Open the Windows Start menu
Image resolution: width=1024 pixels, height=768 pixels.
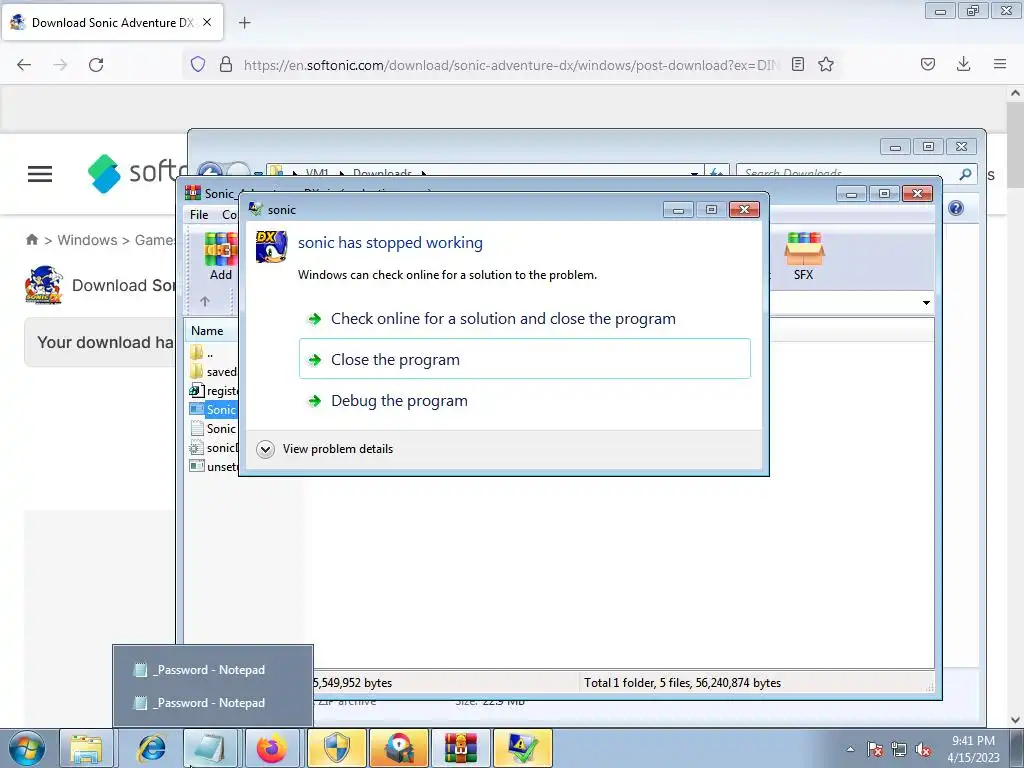(x=27, y=749)
